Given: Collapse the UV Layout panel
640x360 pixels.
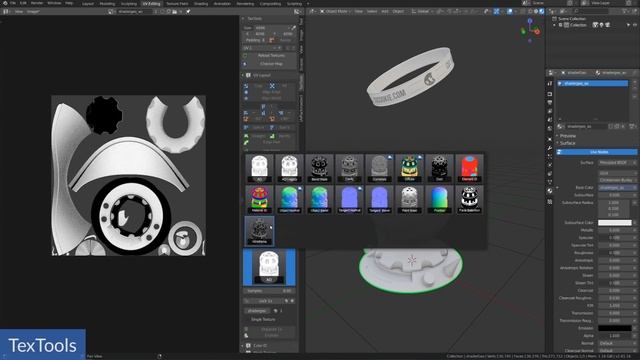Looking at the screenshot, I should (261, 75).
